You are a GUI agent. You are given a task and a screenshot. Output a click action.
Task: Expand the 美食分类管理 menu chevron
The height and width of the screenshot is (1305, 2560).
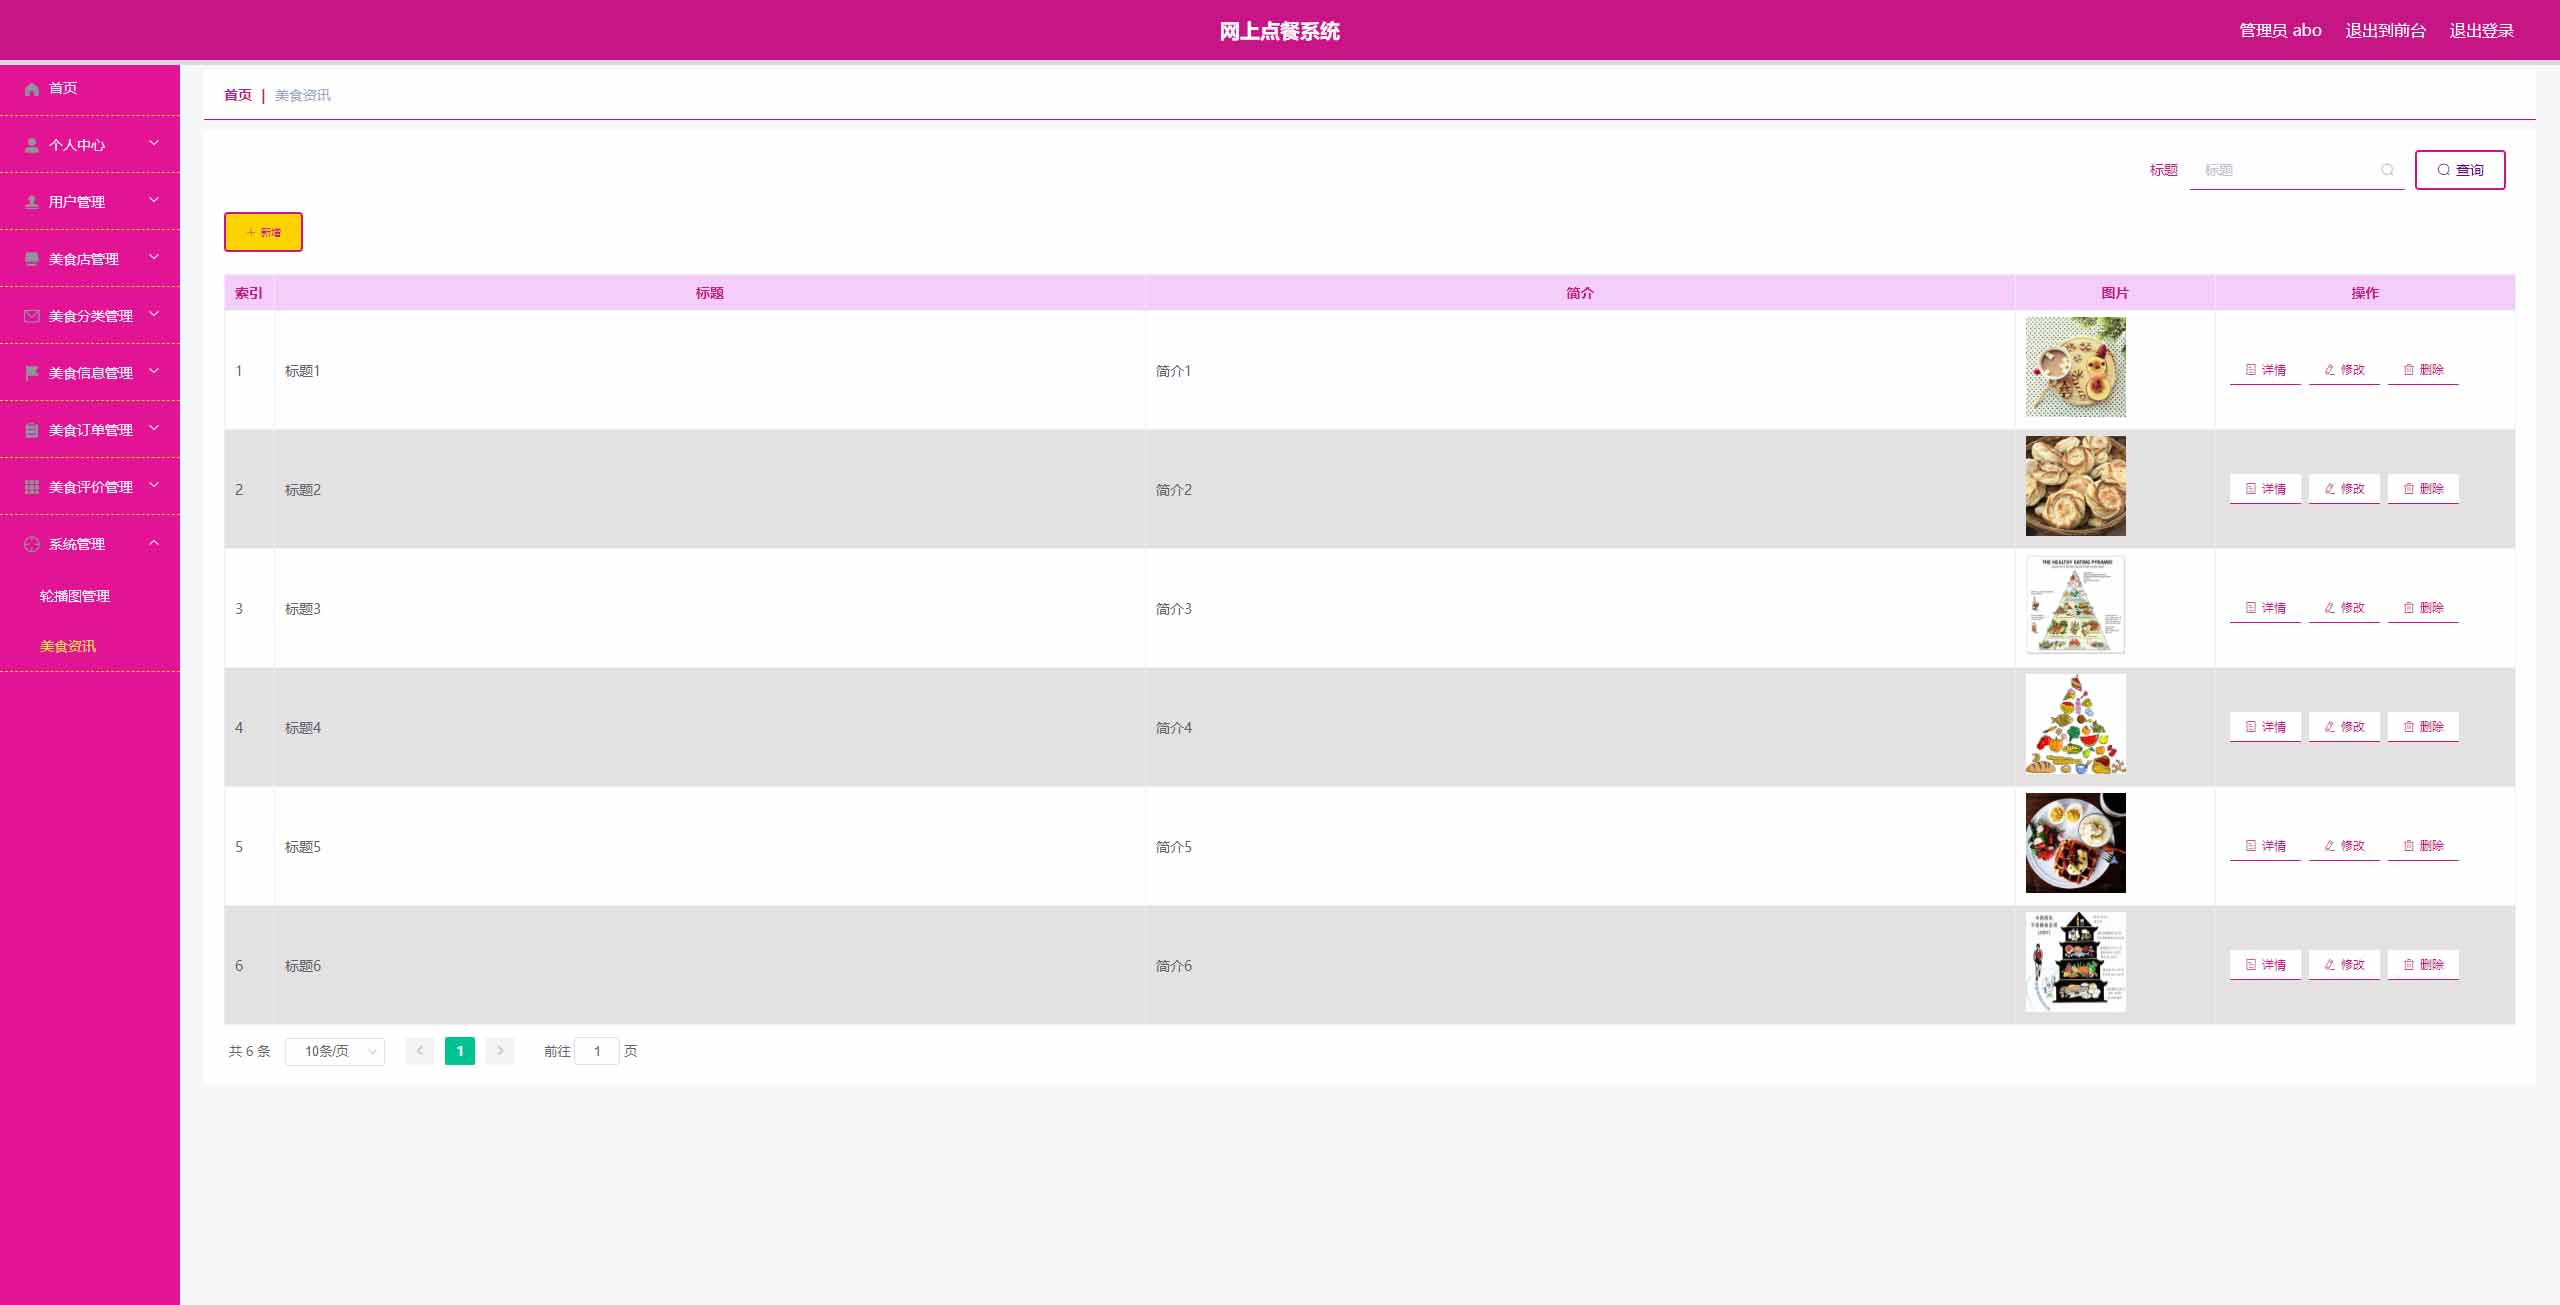[x=154, y=315]
